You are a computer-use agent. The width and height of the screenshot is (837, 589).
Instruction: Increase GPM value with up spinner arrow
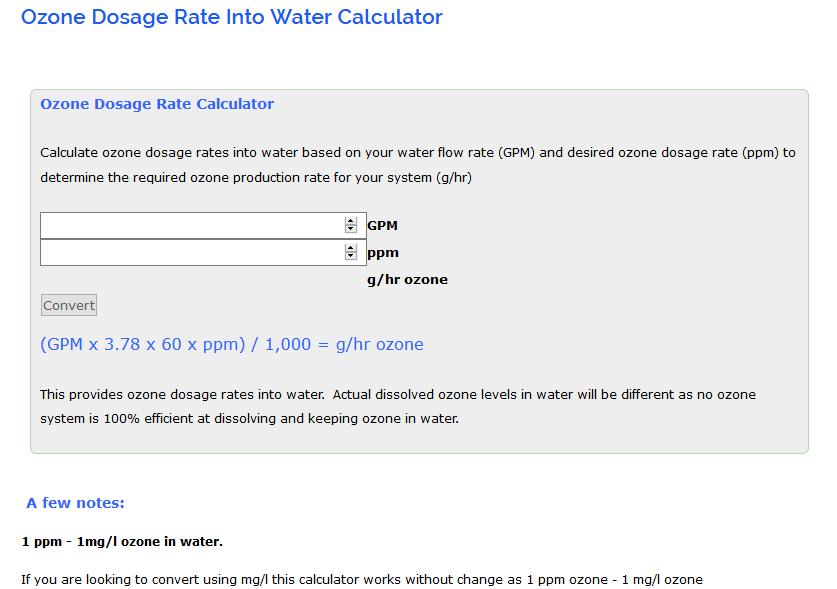(x=350, y=221)
